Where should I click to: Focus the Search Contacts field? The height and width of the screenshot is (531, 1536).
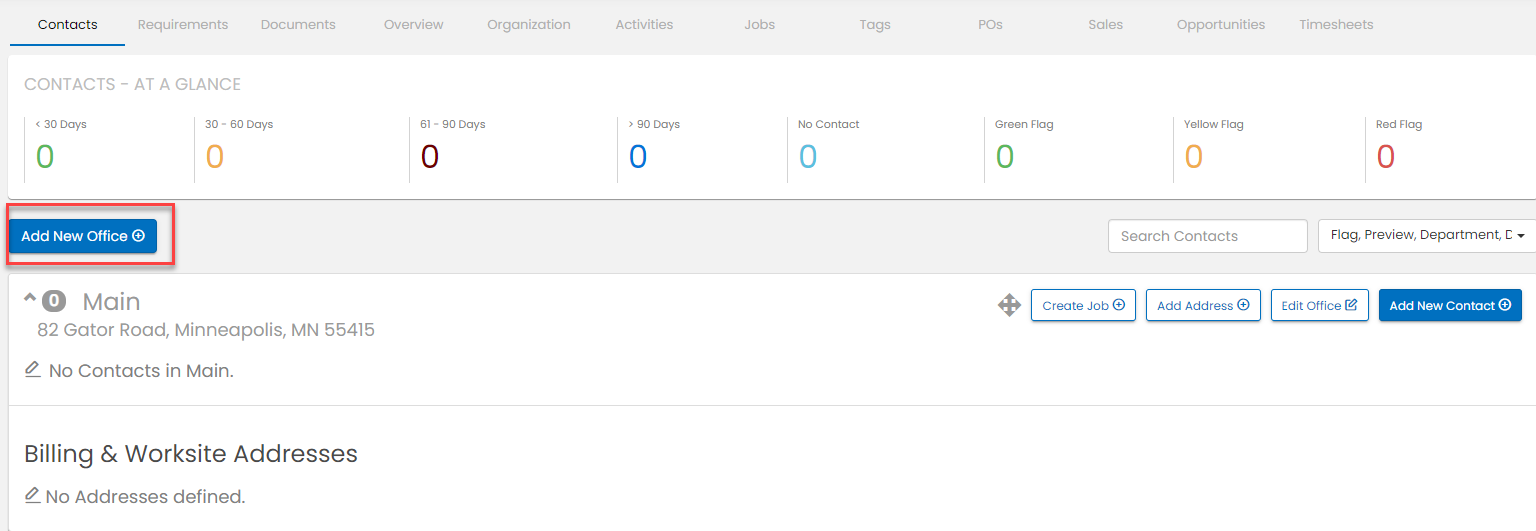1207,236
